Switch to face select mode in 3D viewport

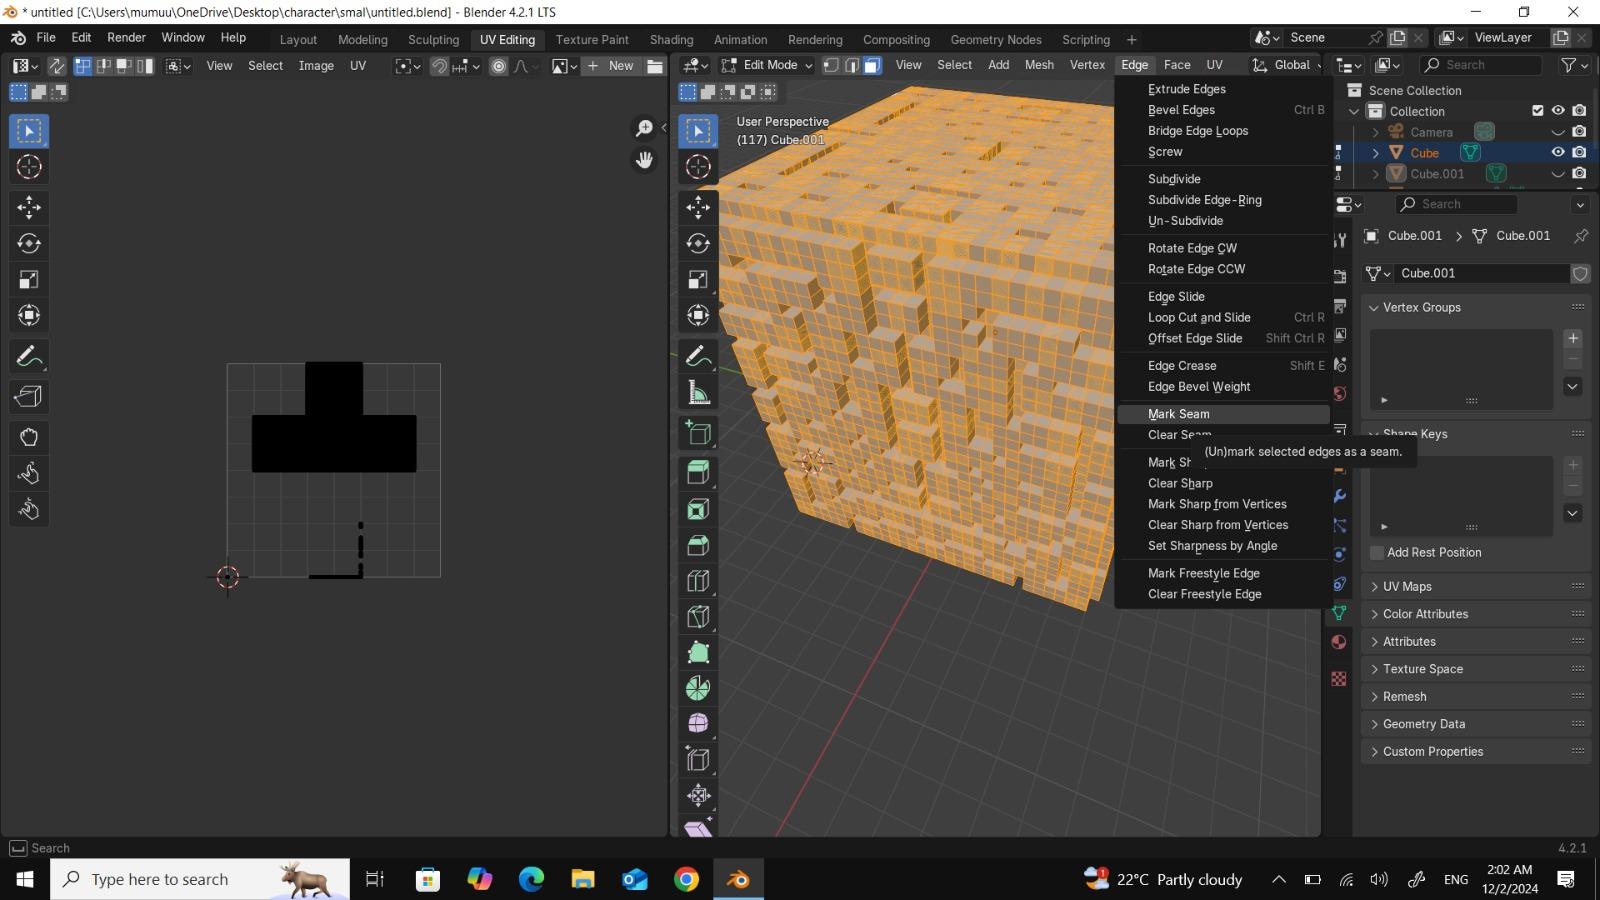(x=872, y=65)
